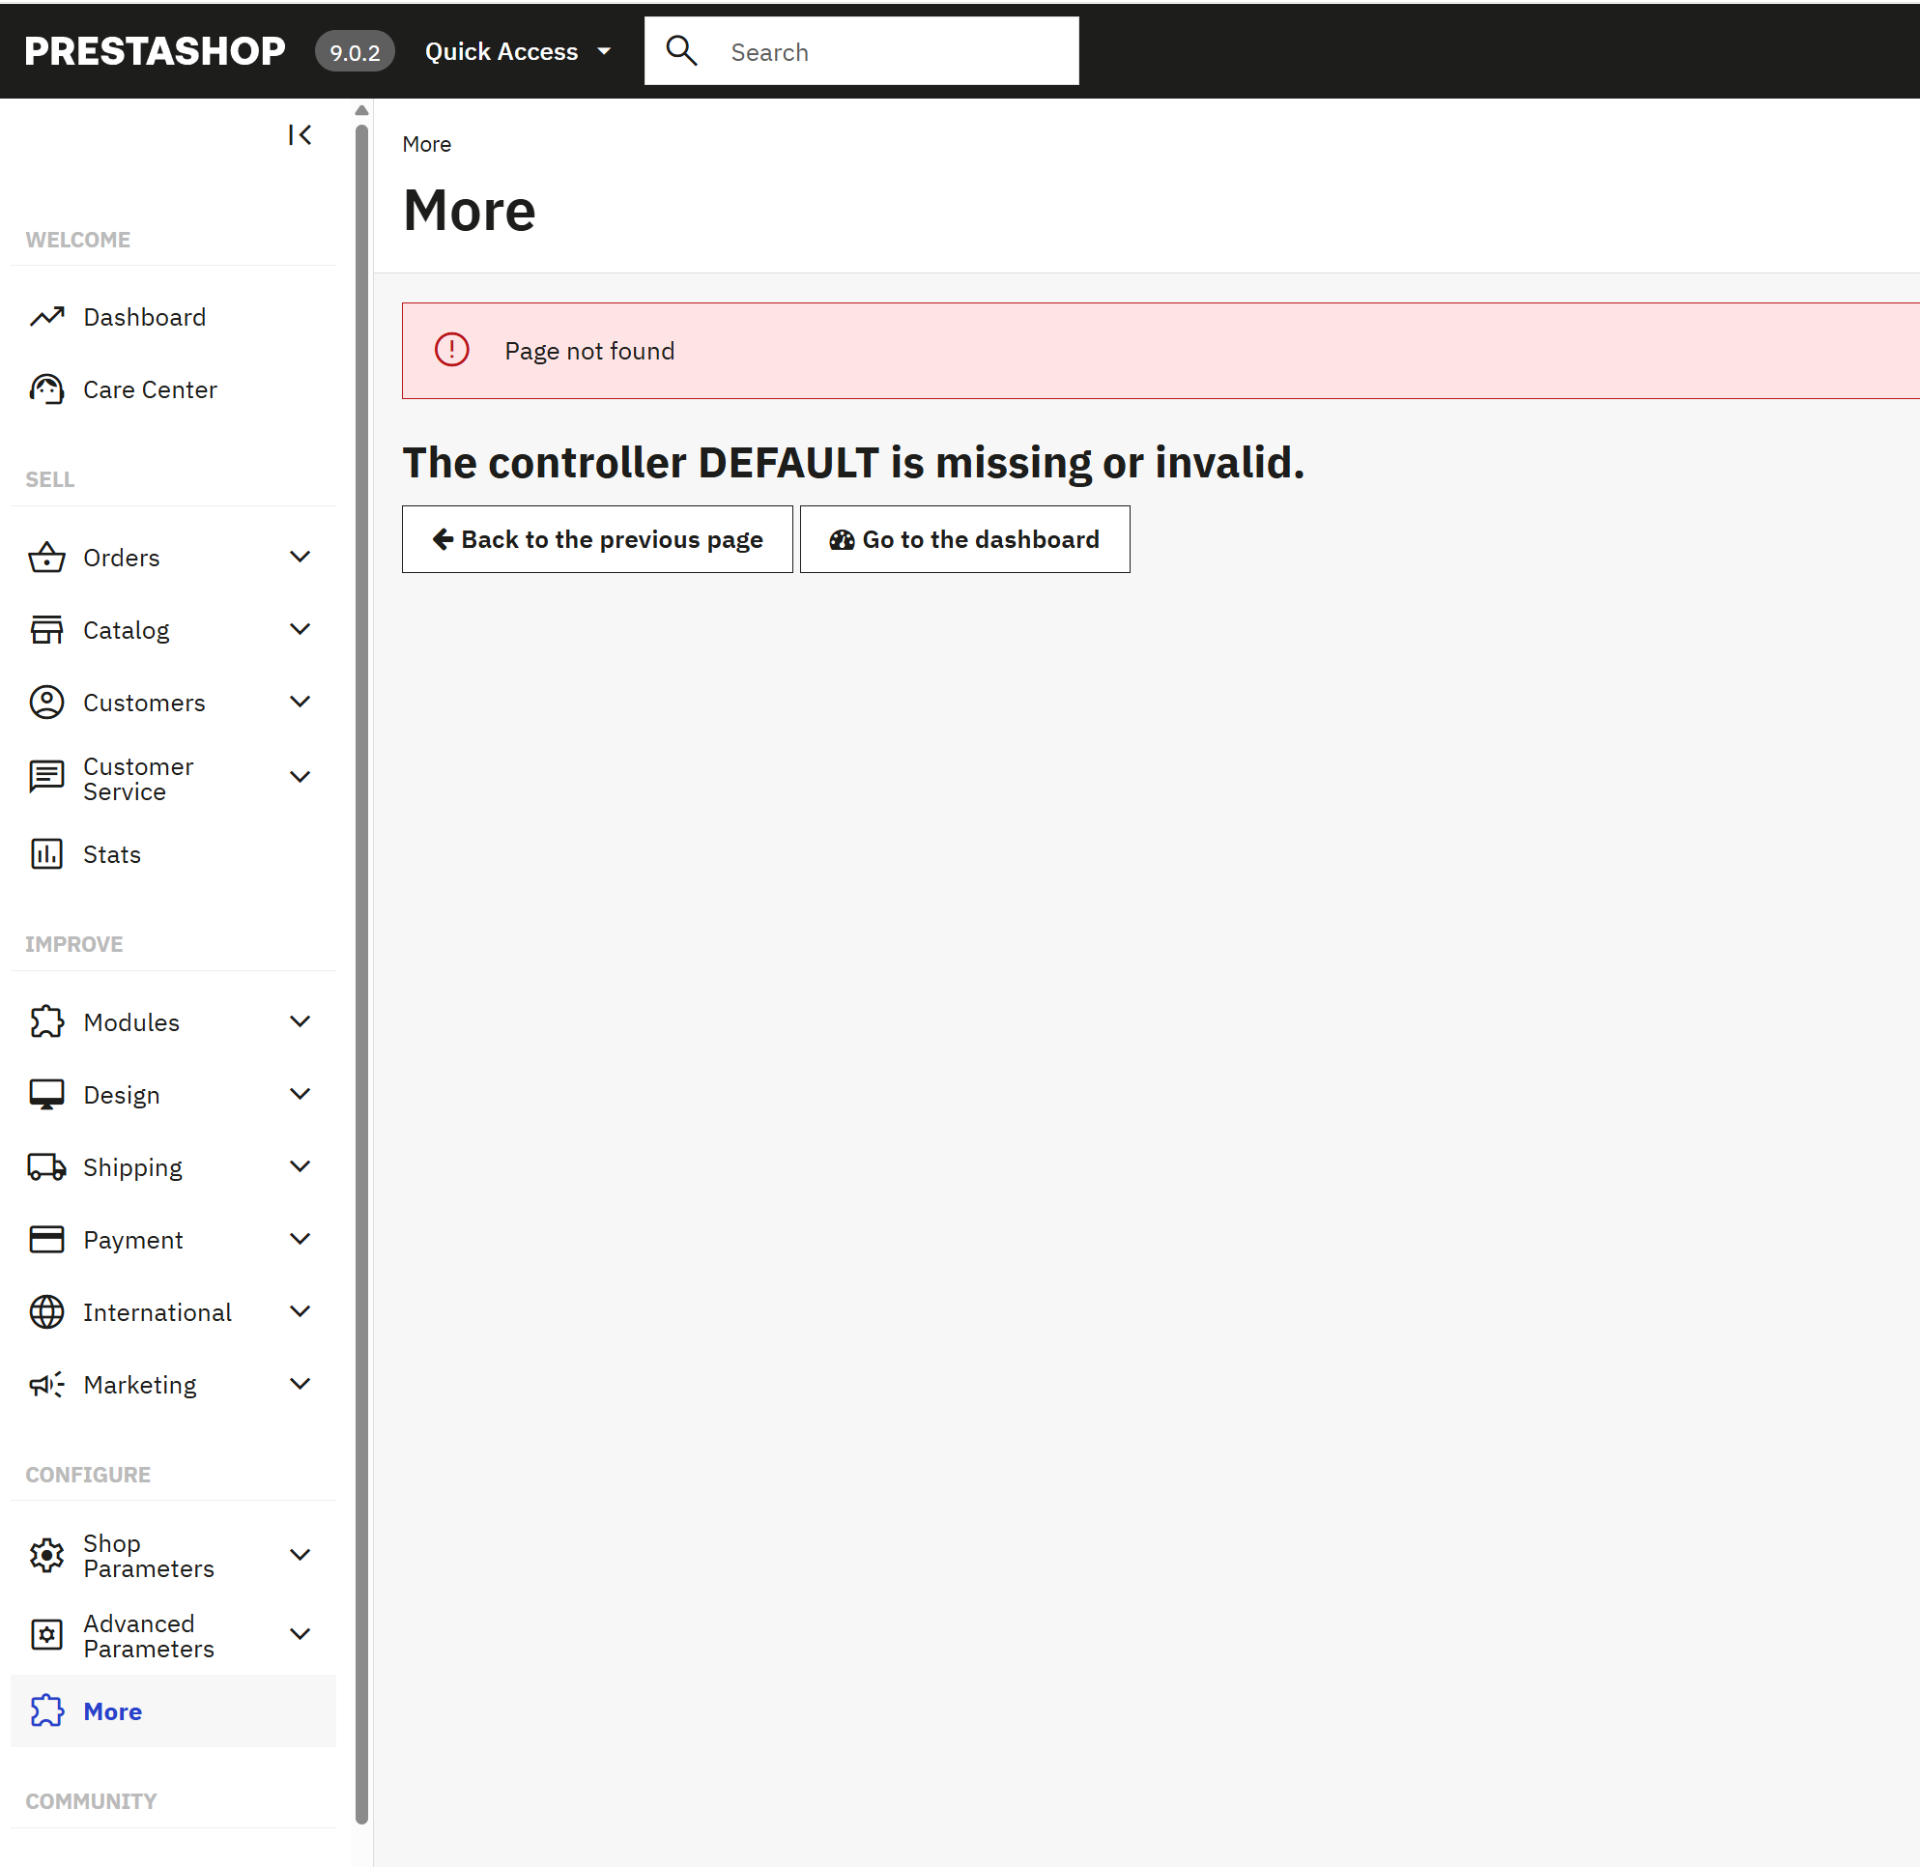Expand the Payment submenu chevron
Viewport: 1920px width, 1867px height.
pyautogui.click(x=299, y=1239)
